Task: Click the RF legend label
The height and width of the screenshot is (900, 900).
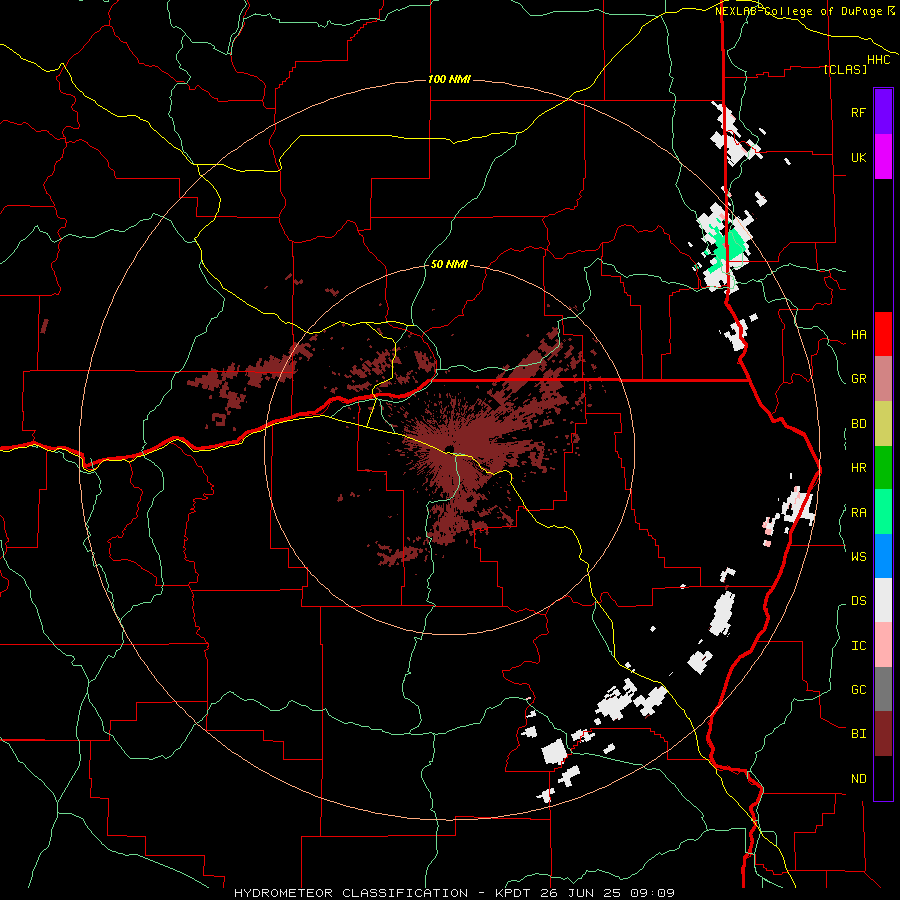Action: pyautogui.click(x=858, y=112)
